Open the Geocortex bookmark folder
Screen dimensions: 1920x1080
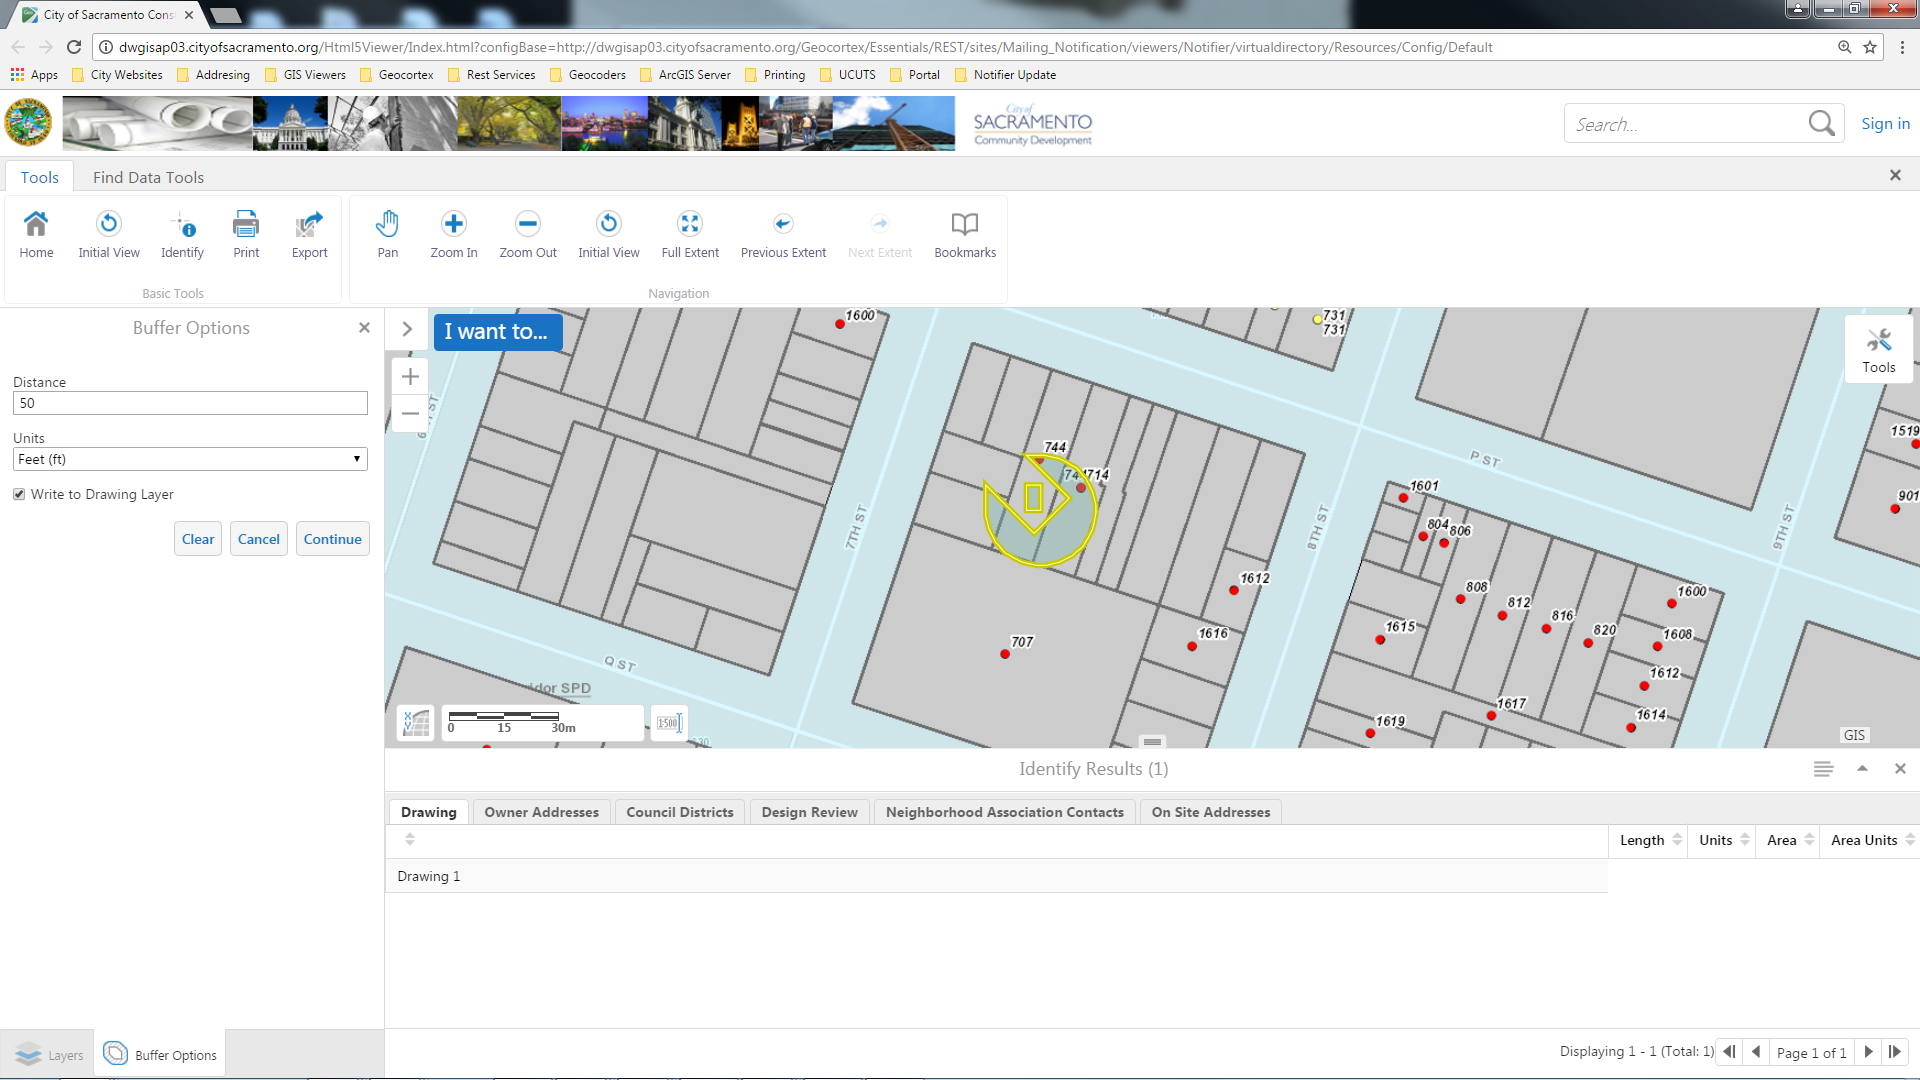point(396,75)
